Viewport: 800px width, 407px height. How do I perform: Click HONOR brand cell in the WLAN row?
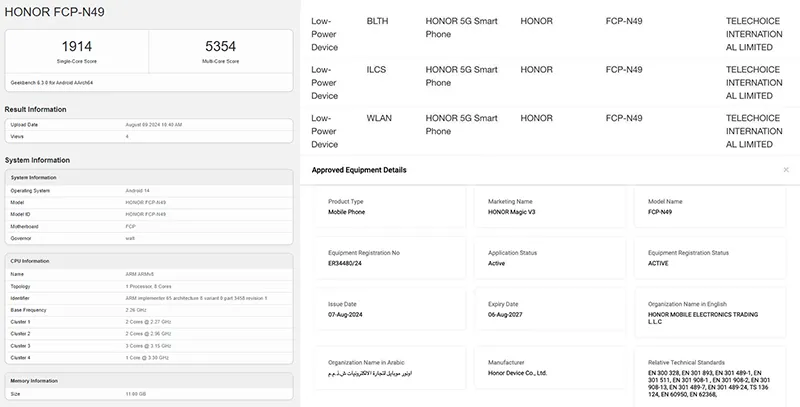536,118
